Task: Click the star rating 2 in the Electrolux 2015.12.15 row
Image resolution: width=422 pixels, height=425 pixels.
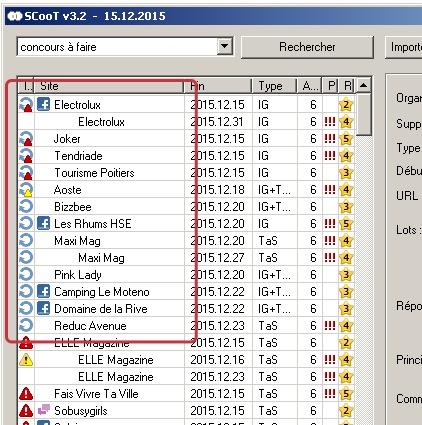Action: [x=346, y=105]
